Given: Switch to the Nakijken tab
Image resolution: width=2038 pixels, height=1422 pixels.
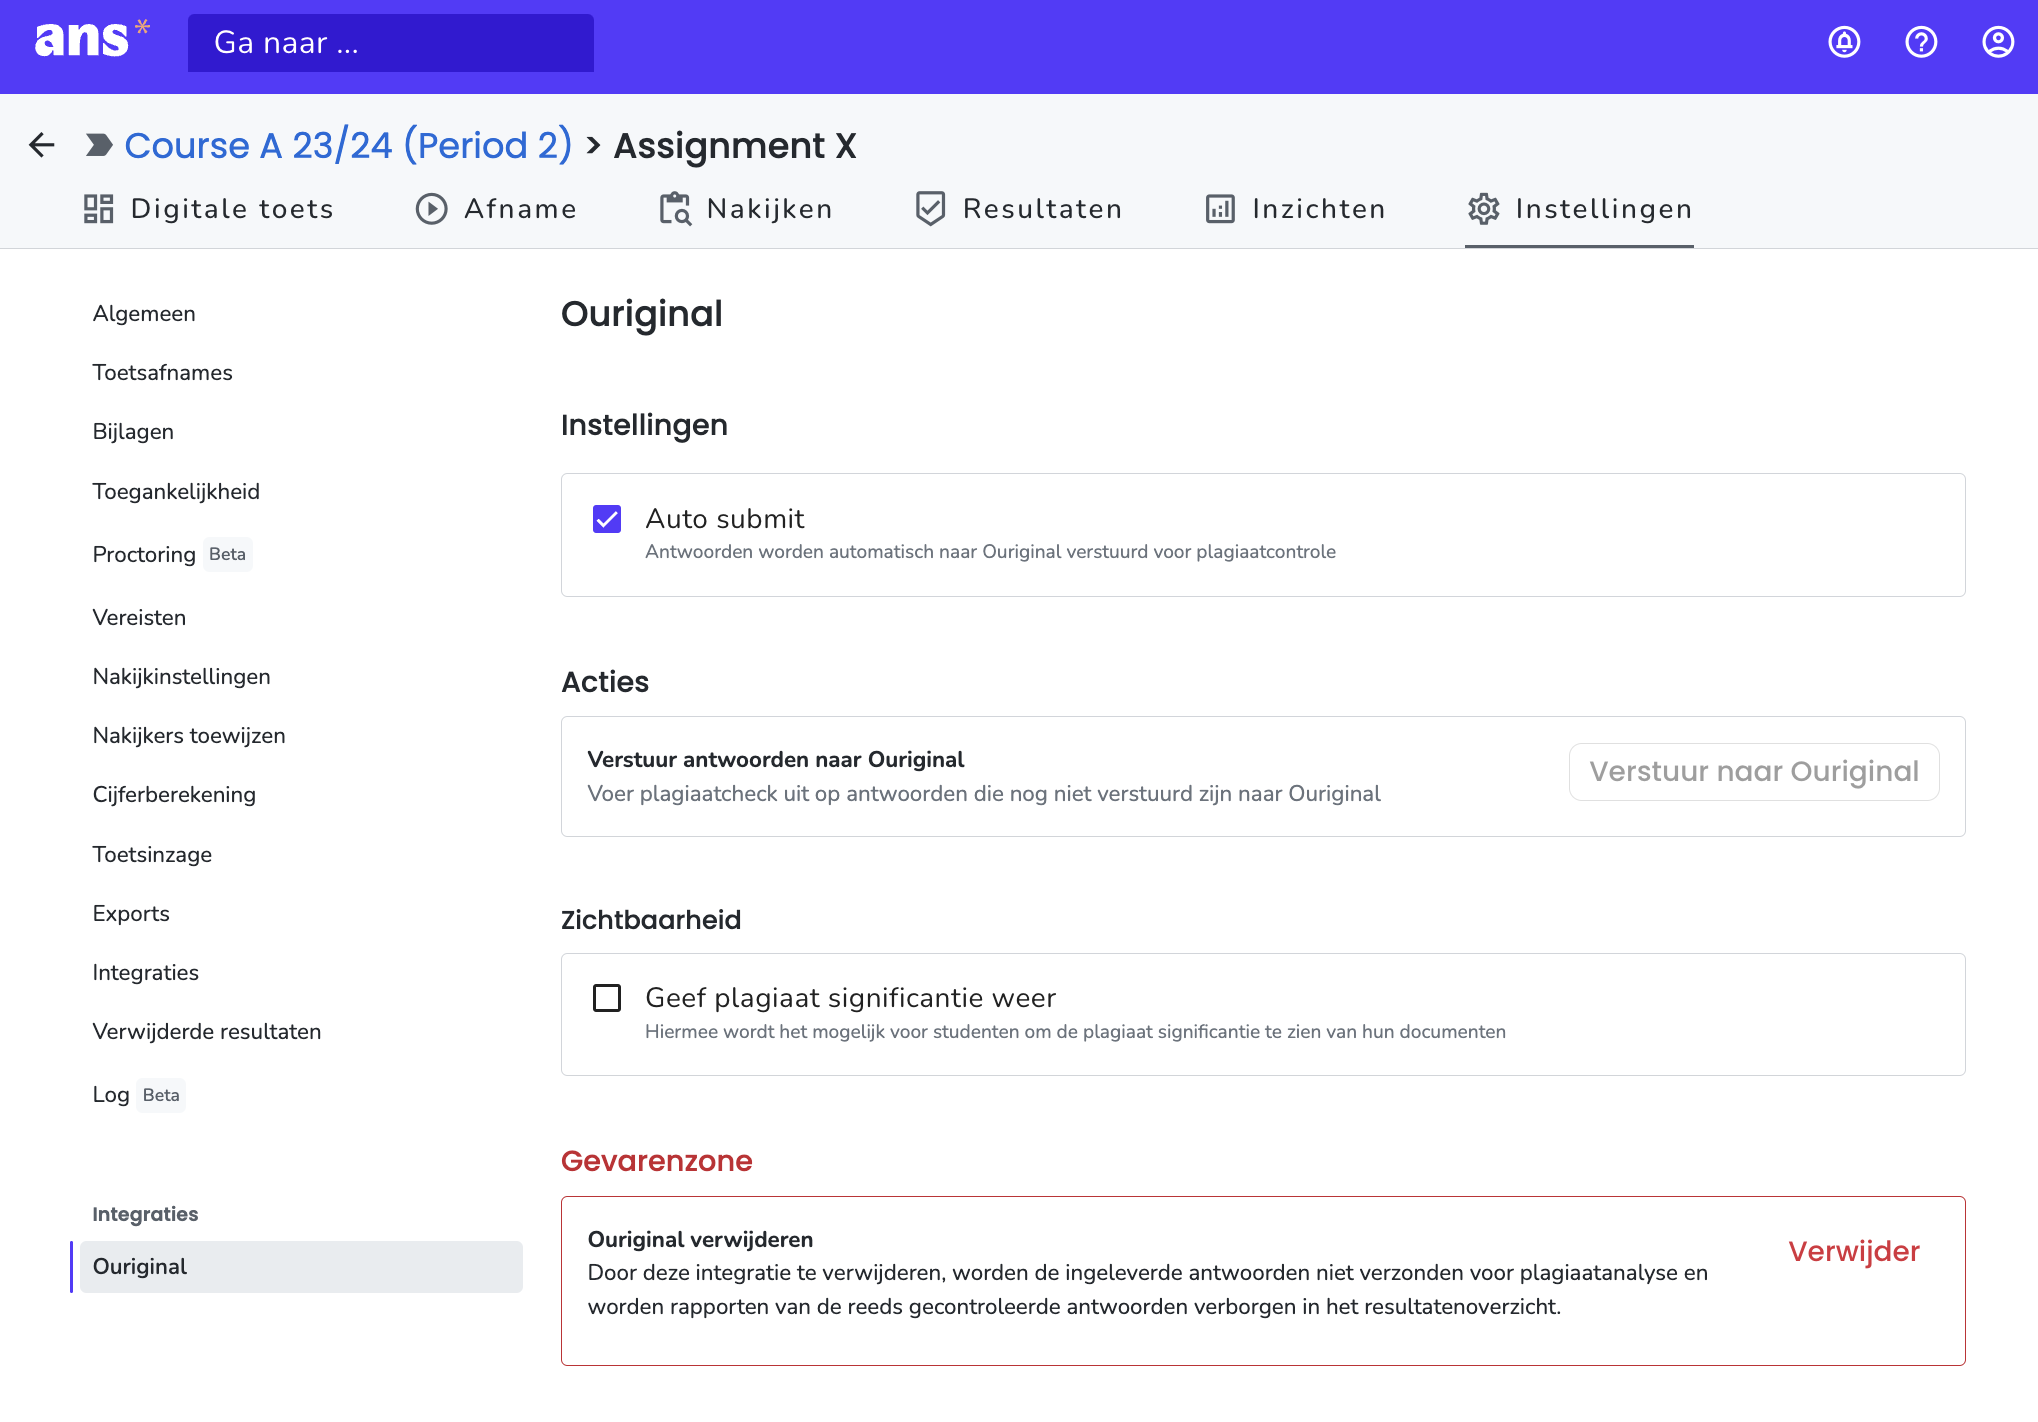Looking at the screenshot, I should click(x=746, y=209).
